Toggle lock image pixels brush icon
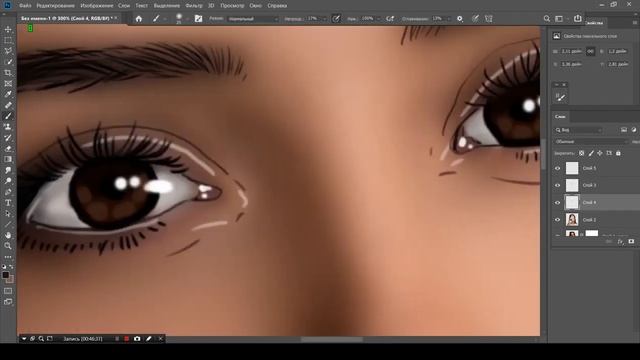The height and width of the screenshot is (360, 640). coord(591,153)
